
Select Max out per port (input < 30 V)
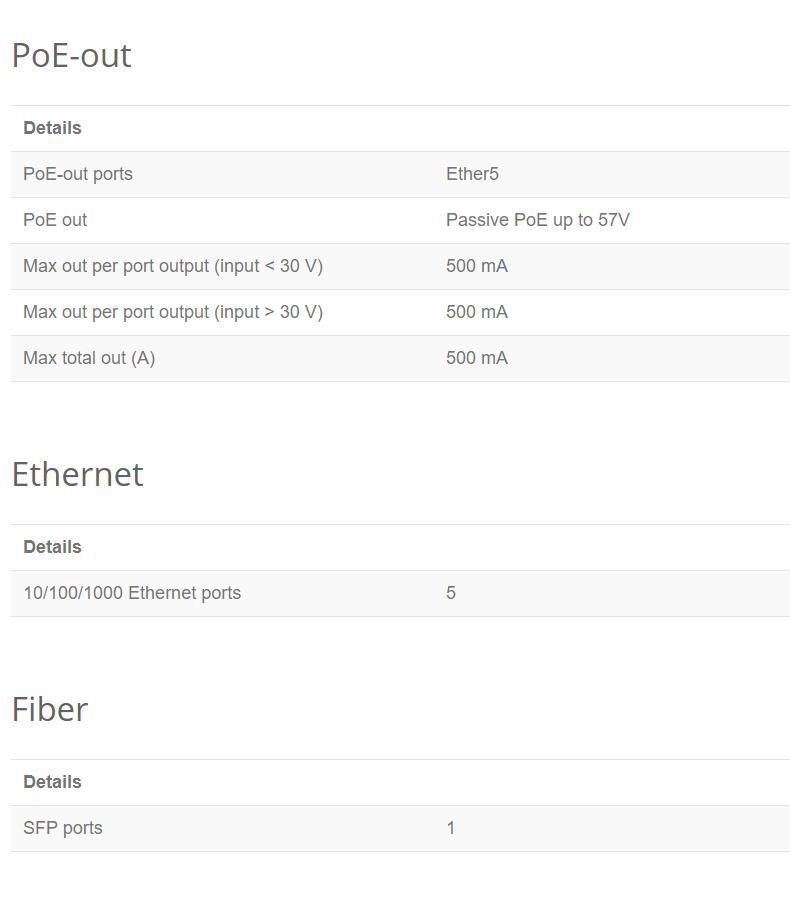click(173, 266)
